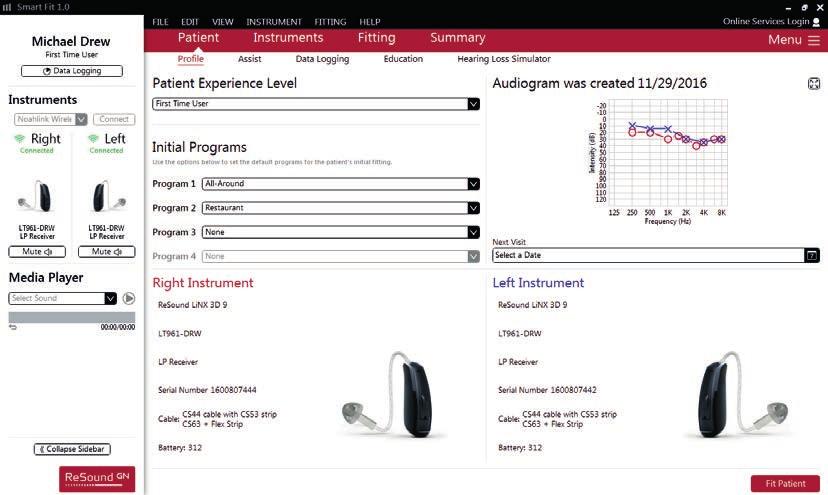Click the sidebar Data Logging button

[x=72, y=71]
